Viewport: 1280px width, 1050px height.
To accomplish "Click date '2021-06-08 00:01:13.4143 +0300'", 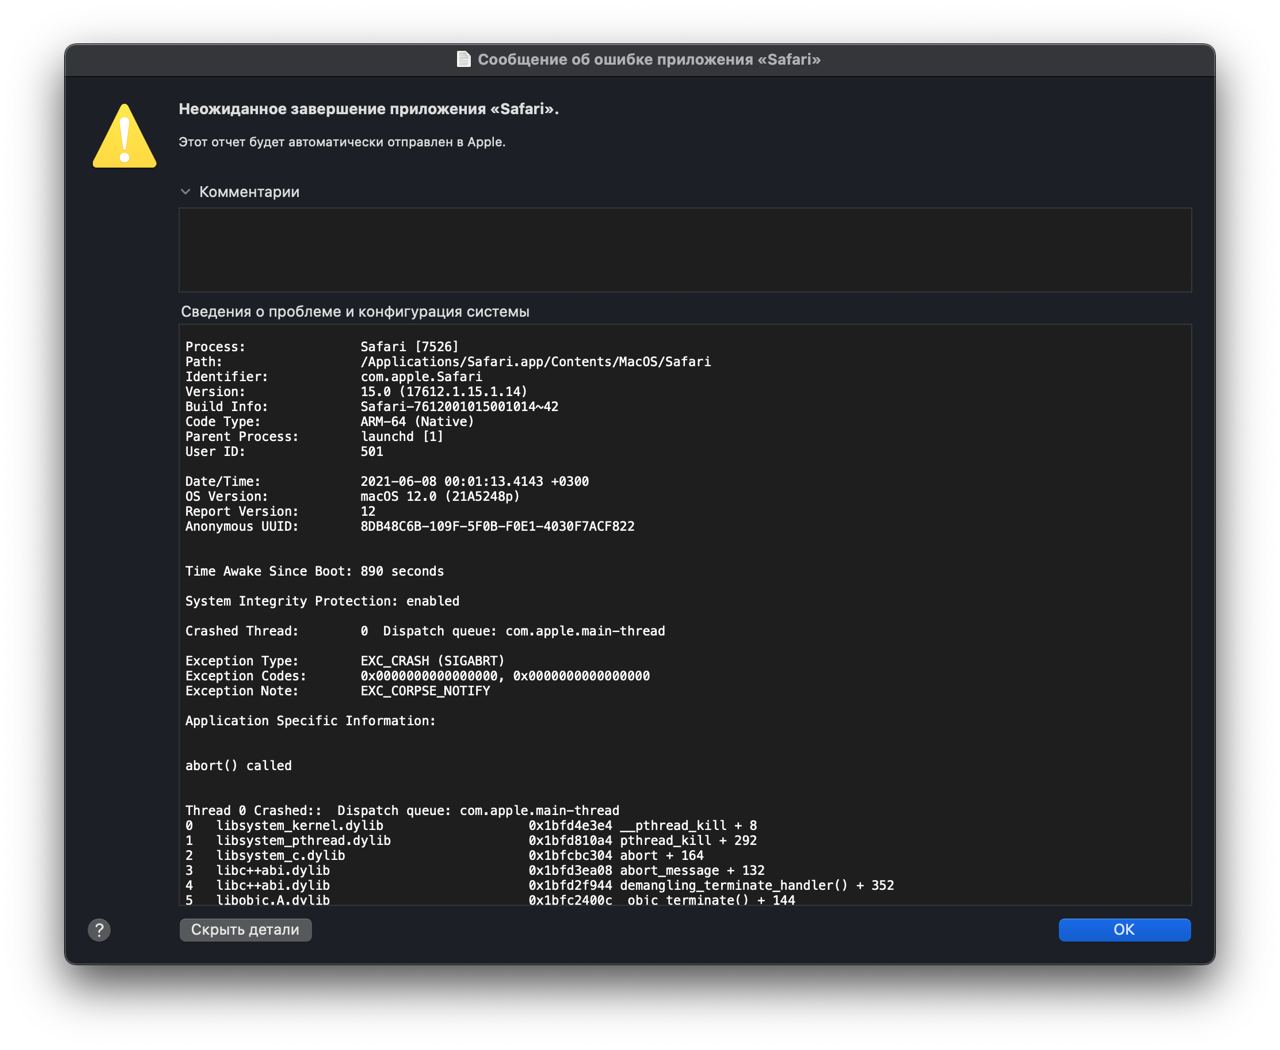I will coord(475,482).
